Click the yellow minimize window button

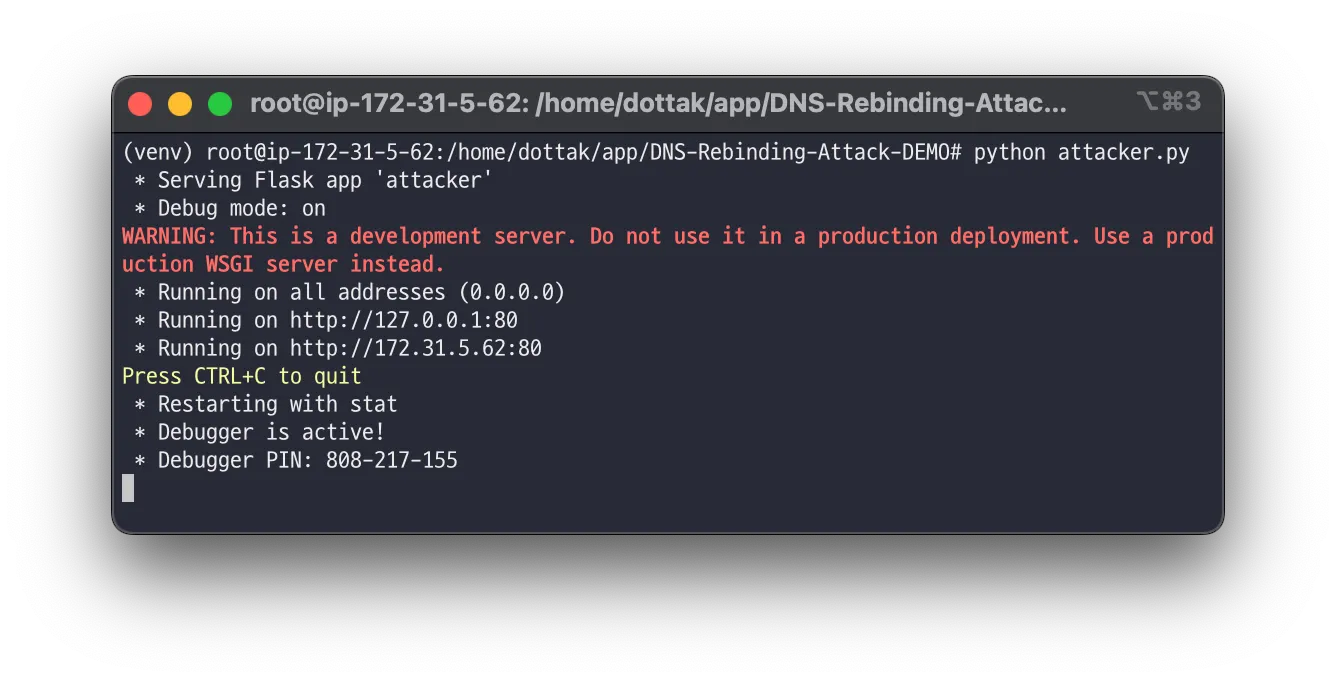(x=180, y=104)
